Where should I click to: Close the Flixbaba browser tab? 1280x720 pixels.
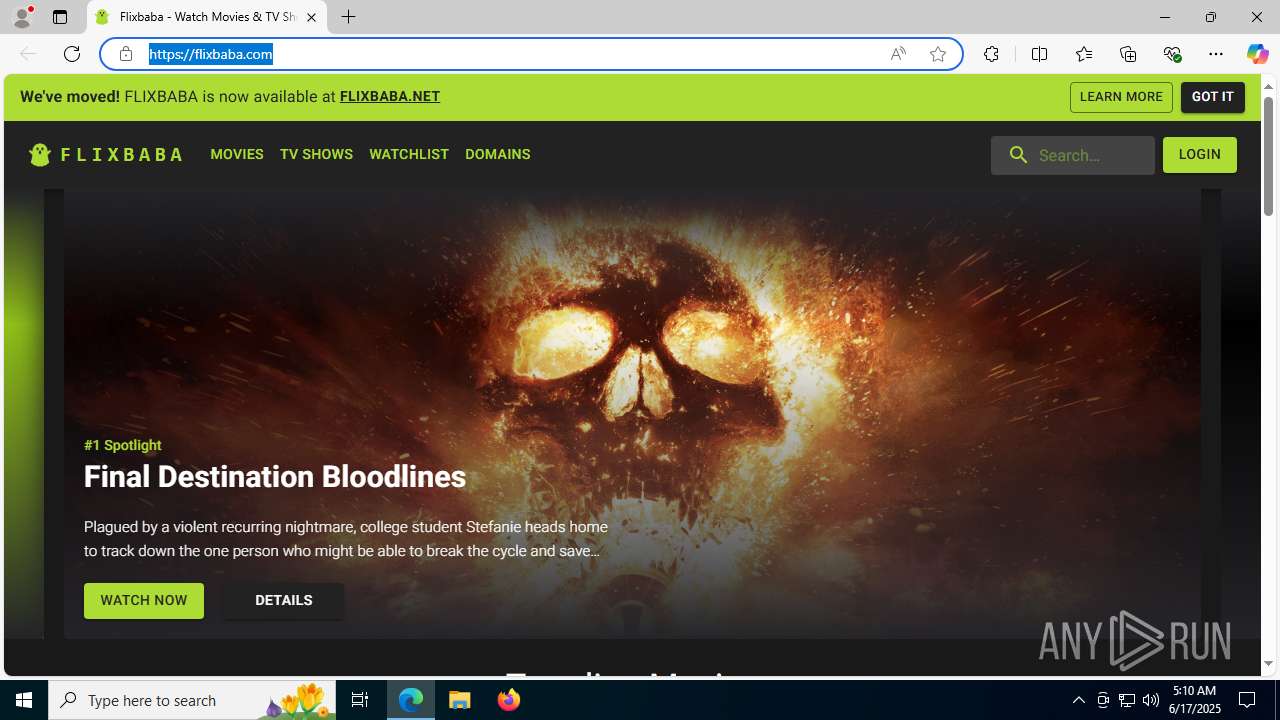(311, 17)
